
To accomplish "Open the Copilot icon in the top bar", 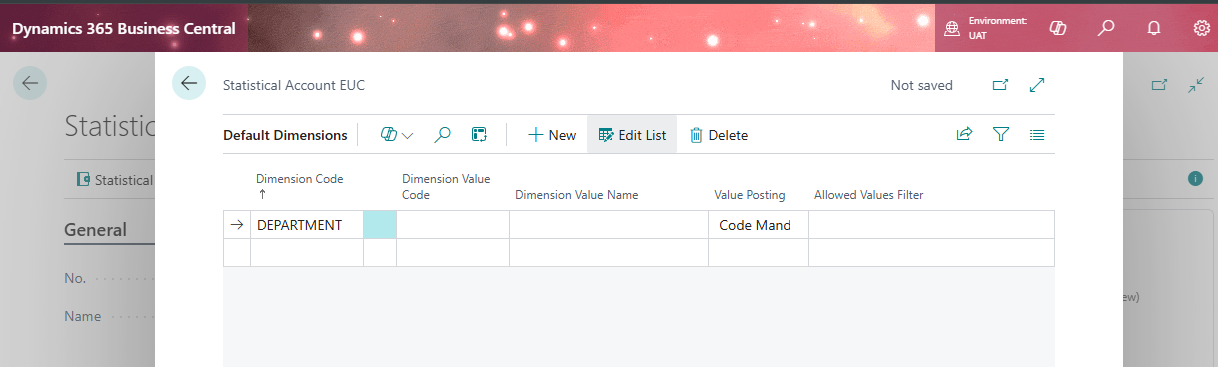I will point(1057,28).
